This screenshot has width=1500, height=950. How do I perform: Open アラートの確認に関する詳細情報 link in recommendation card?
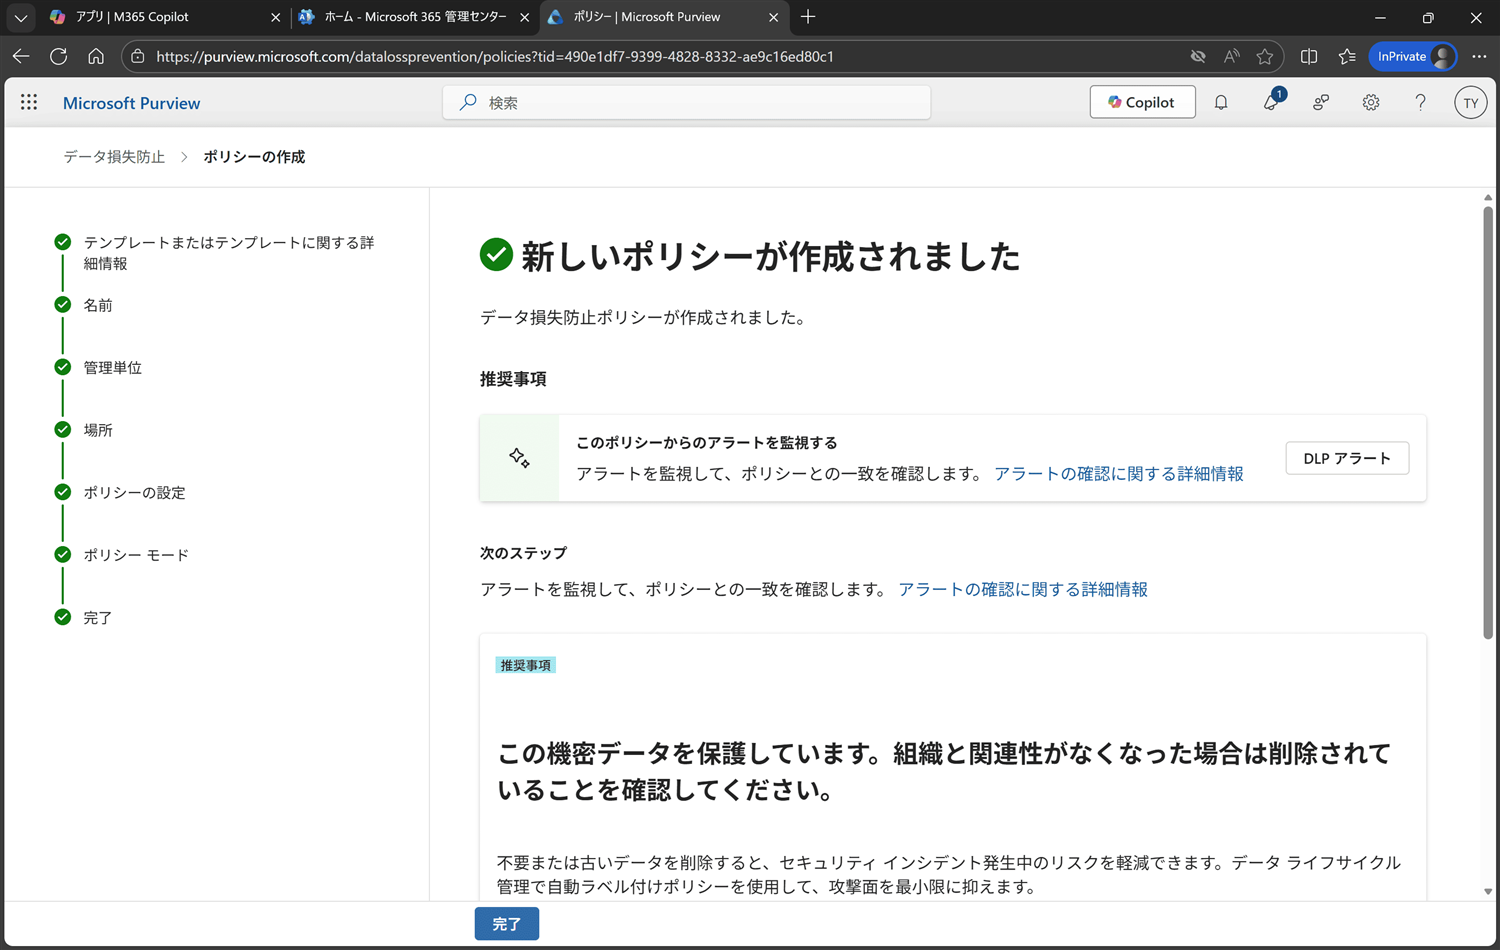click(1119, 474)
